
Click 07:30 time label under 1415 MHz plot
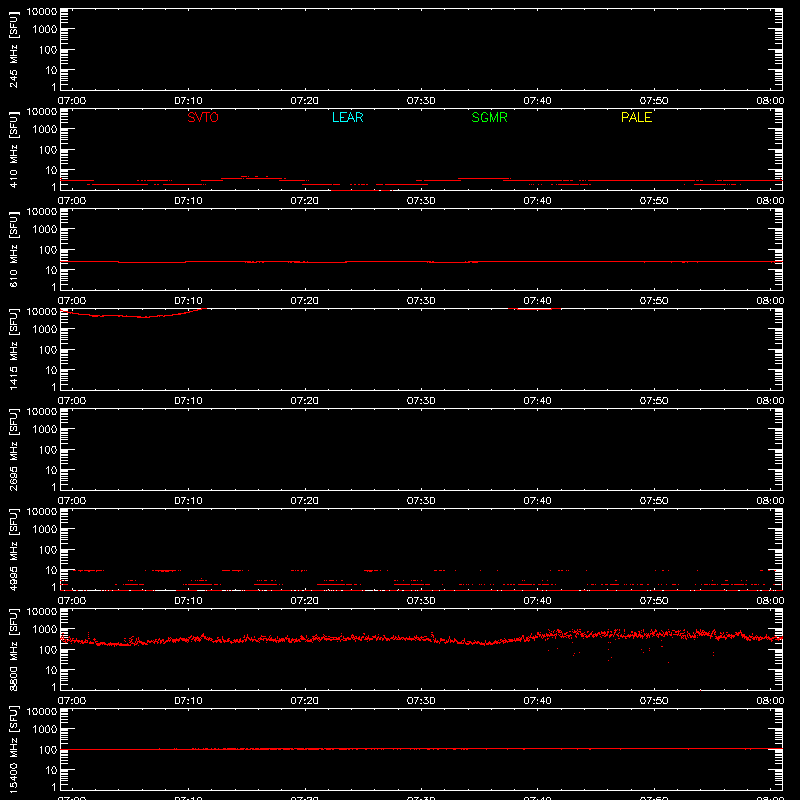point(421,401)
